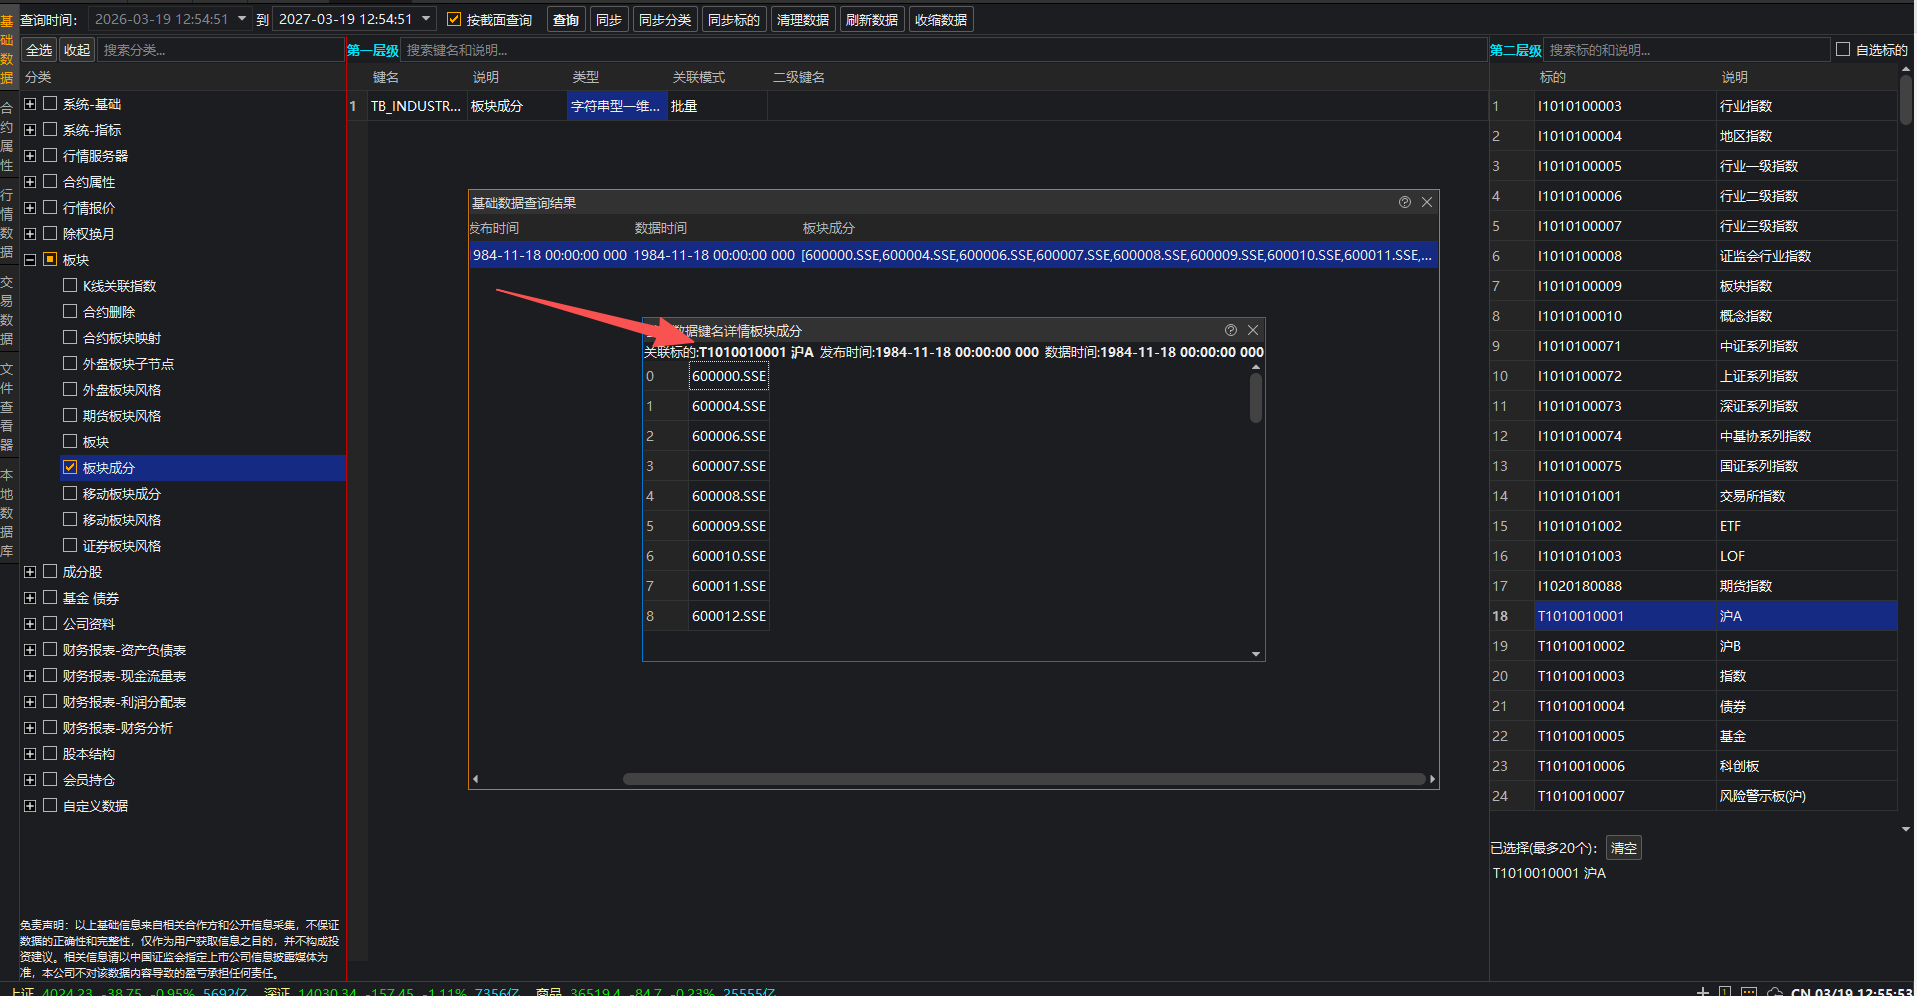
Task: Toggle the 按截面查询 checkbox
Action: pos(454,19)
